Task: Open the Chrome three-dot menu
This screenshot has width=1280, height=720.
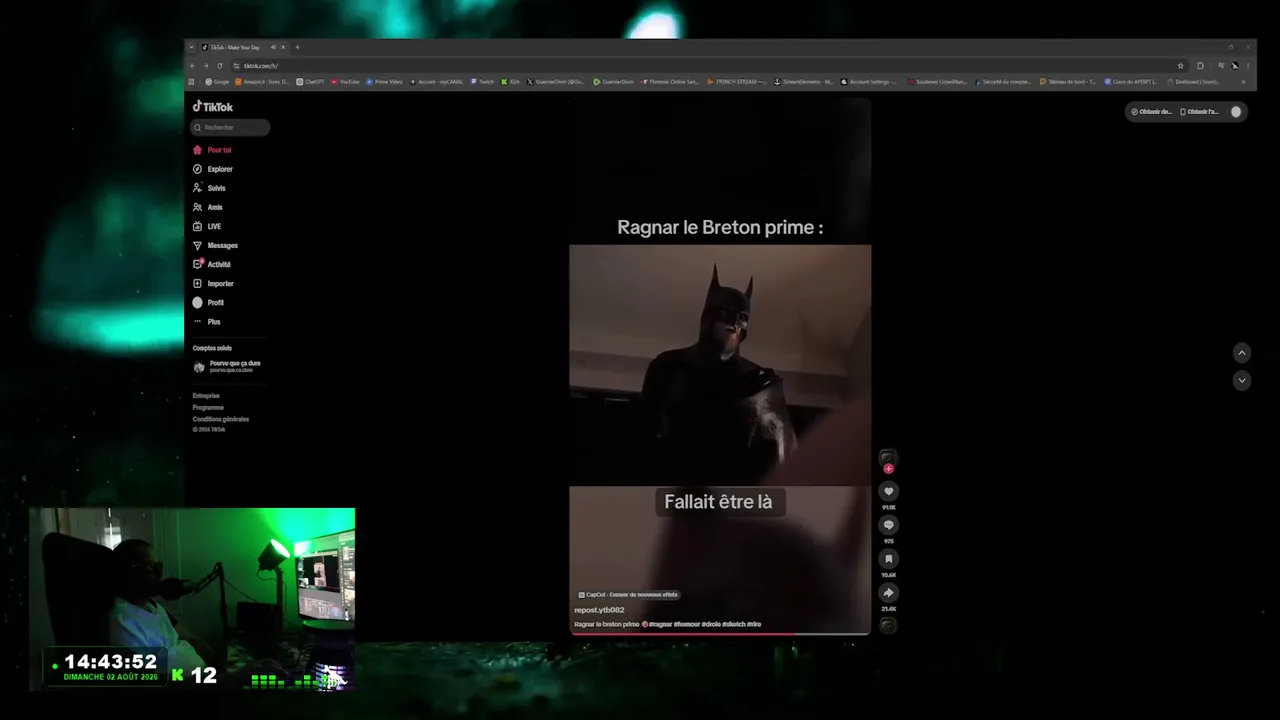Action: click(1248, 66)
